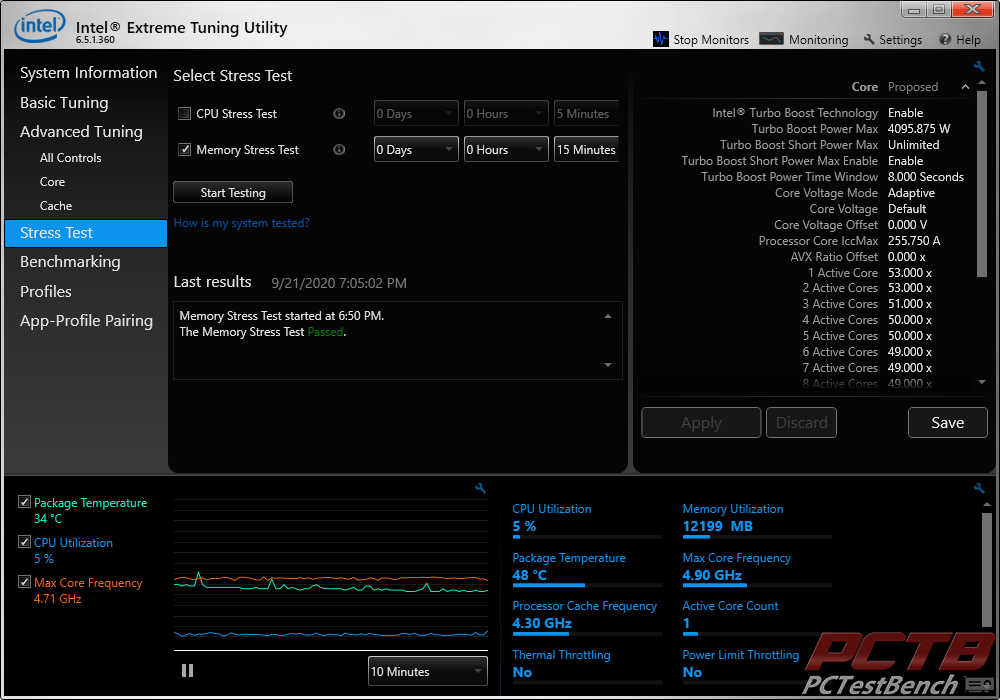The width and height of the screenshot is (1000, 700).
Task: Open the 10 Minutes graph timespan dropdown
Action: click(427, 671)
